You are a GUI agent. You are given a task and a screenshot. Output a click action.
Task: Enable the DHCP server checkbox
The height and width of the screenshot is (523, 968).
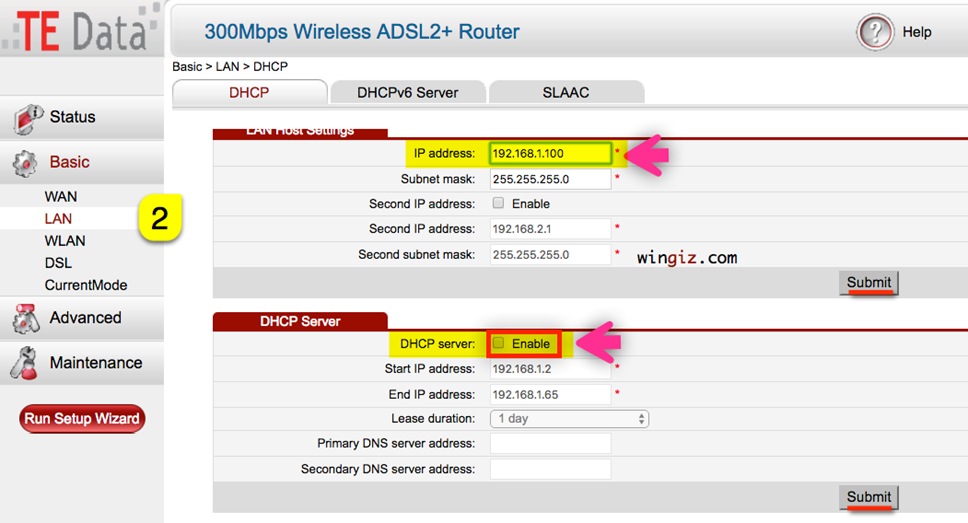pyautogui.click(x=498, y=343)
